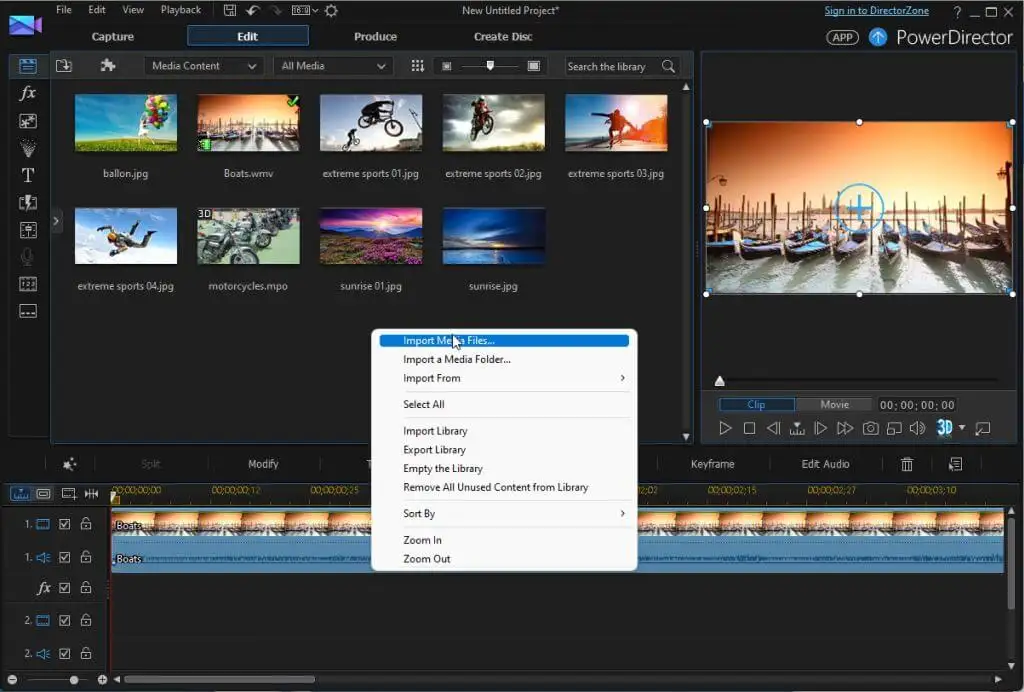1024x692 pixels.
Task: Uncheck video track 1 visibility checkbox
Action: click(x=65, y=524)
